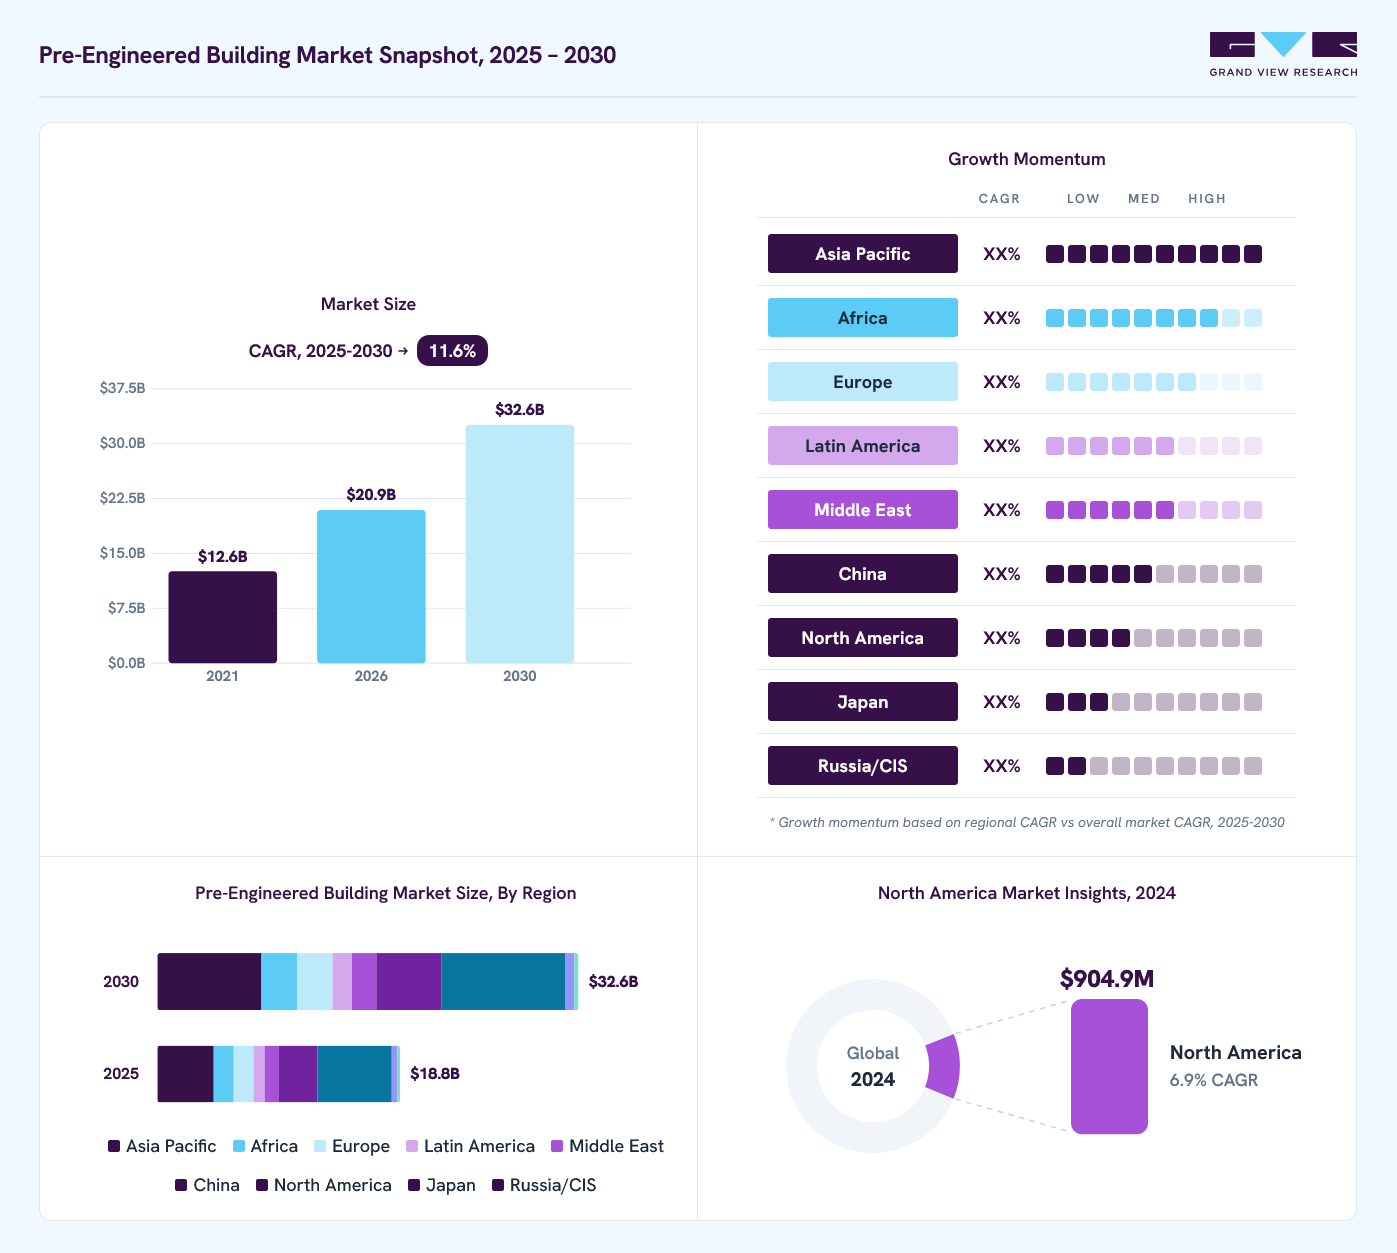Click Africa's XX% CAGR value
Screen dimensions: 1397x1253
1001,318
